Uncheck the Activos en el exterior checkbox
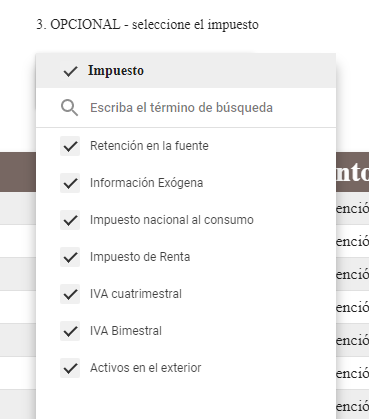The image size is (369, 419). click(x=70, y=368)
